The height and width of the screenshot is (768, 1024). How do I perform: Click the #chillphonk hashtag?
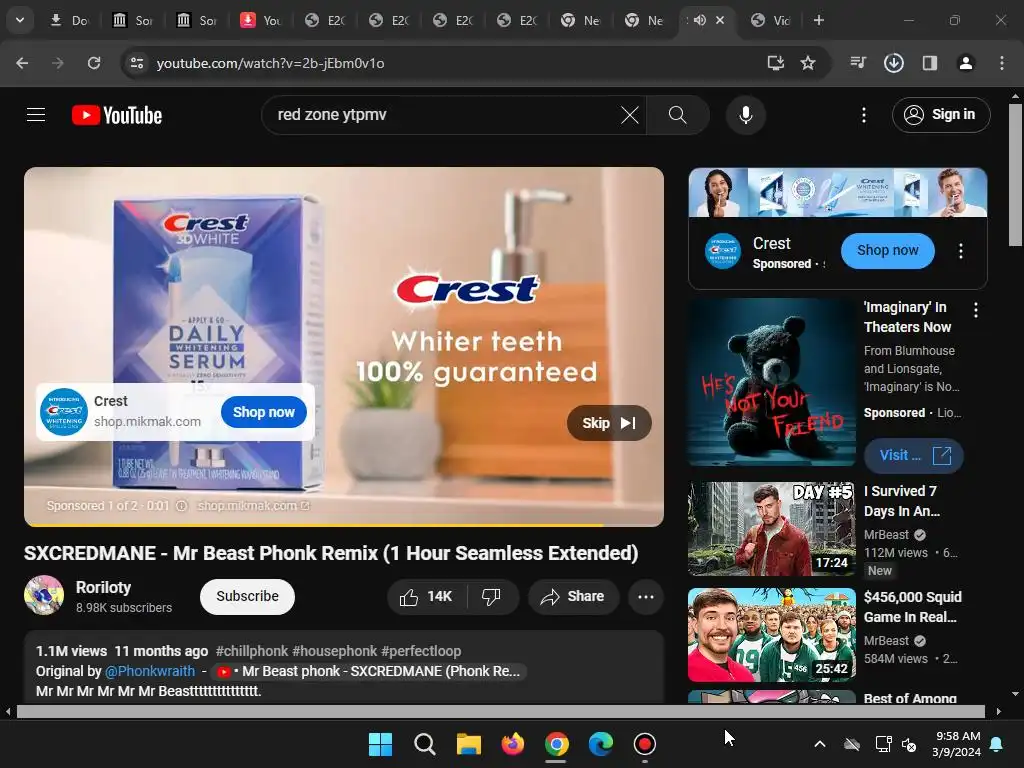[252, 651]
